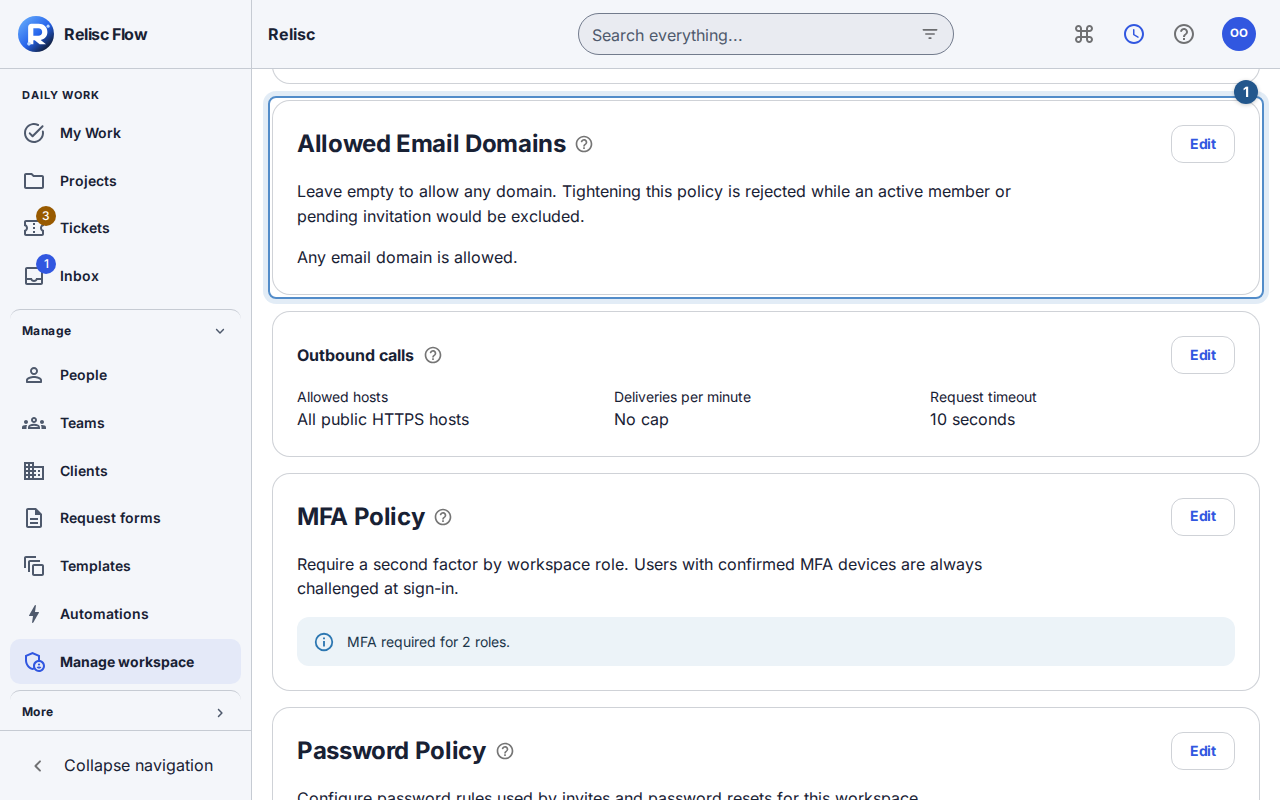1280x800 pixels.
Task: Click 'Any email domain is allowed.' text
Action: coord(407,257)
